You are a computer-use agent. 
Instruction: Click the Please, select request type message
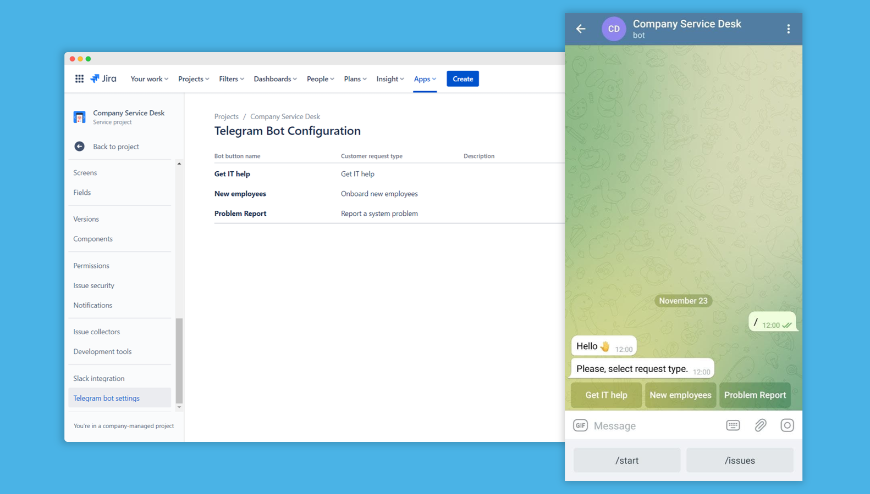pyautogui.click(x=643, y=369)
